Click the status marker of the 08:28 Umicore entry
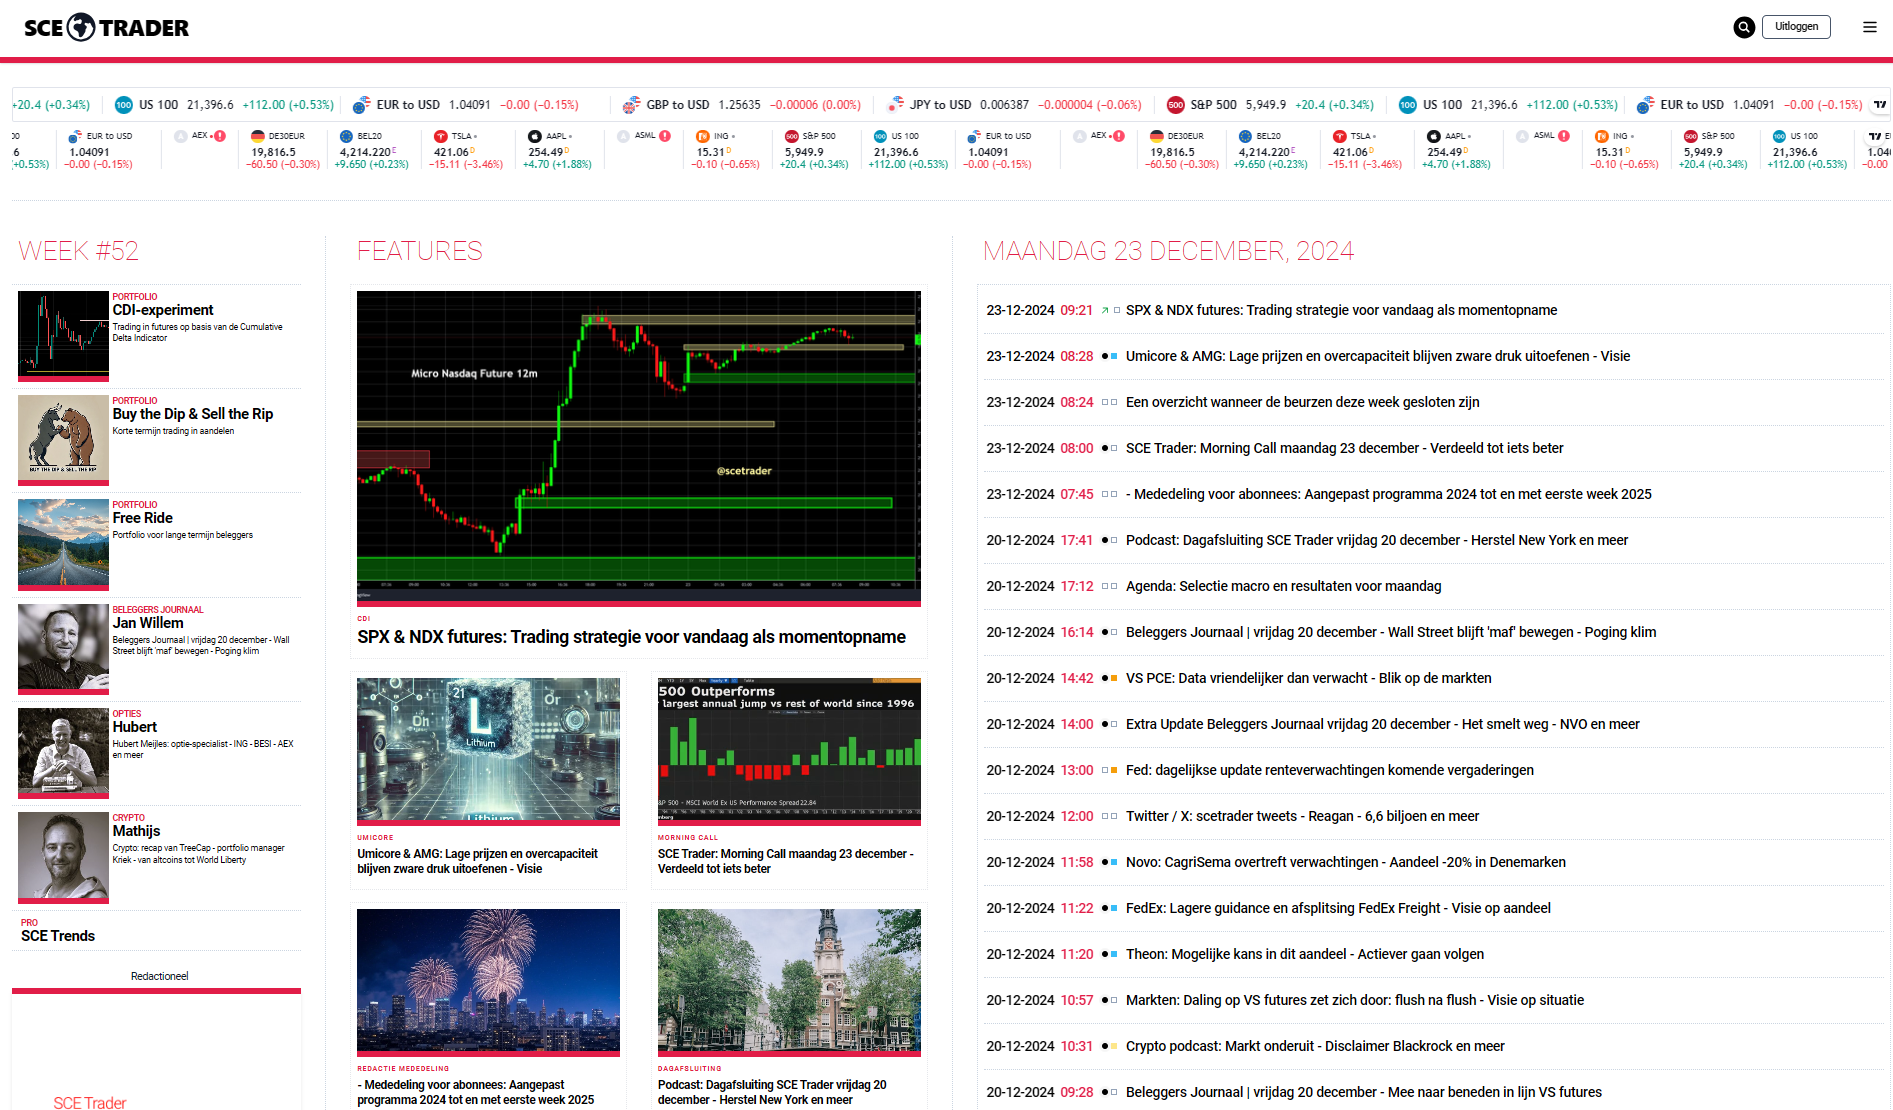The height and width of the screenshot is (1110, 1893). (x=1109, y=357)
